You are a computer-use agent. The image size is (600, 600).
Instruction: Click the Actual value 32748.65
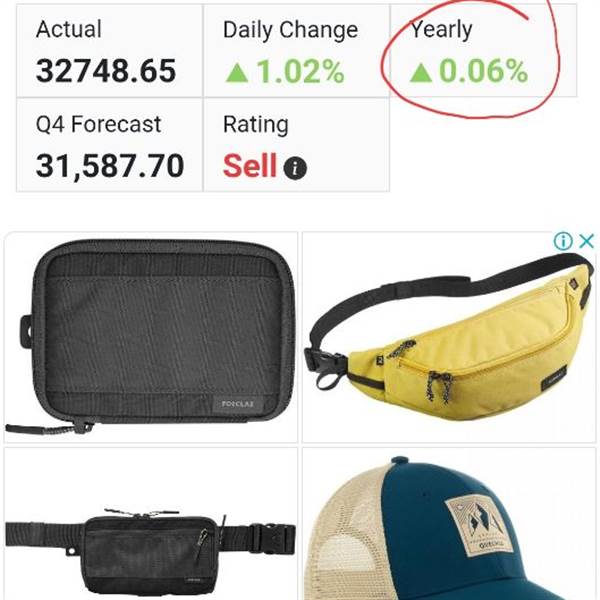click(x=106, y=71)
